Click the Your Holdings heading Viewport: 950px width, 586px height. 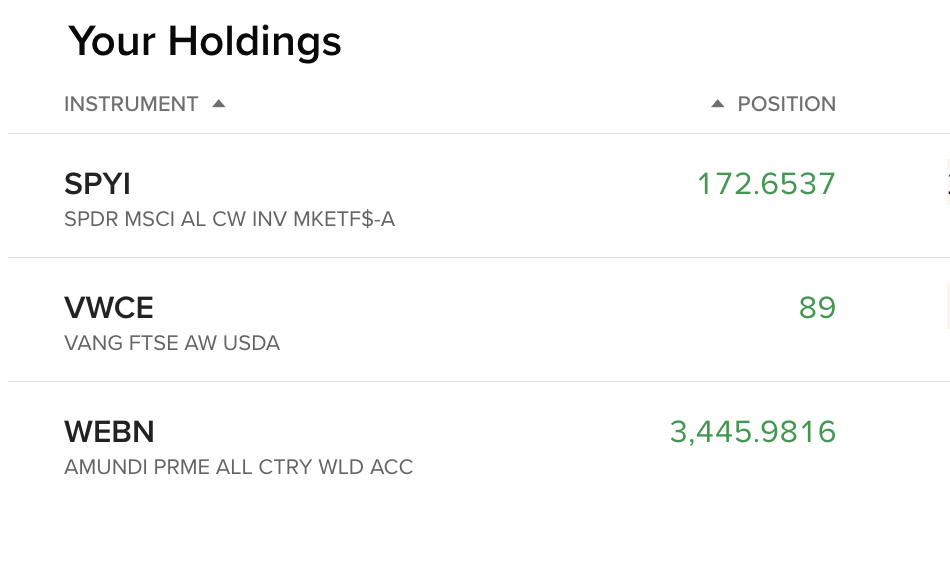tap(205, 41)
